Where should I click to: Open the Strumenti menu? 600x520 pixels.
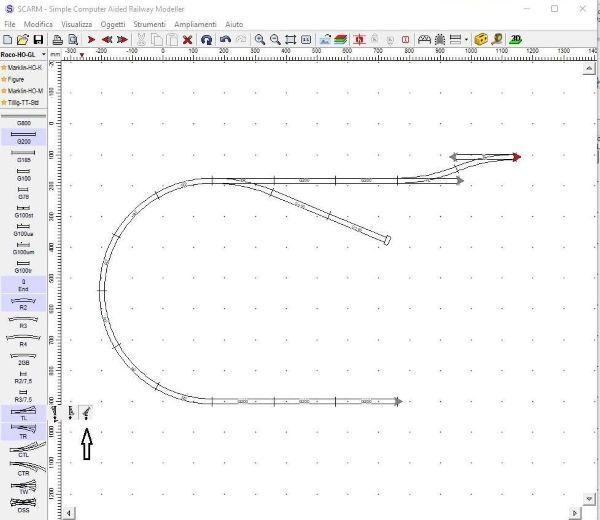pyautogui.click(x=148, y=22)
